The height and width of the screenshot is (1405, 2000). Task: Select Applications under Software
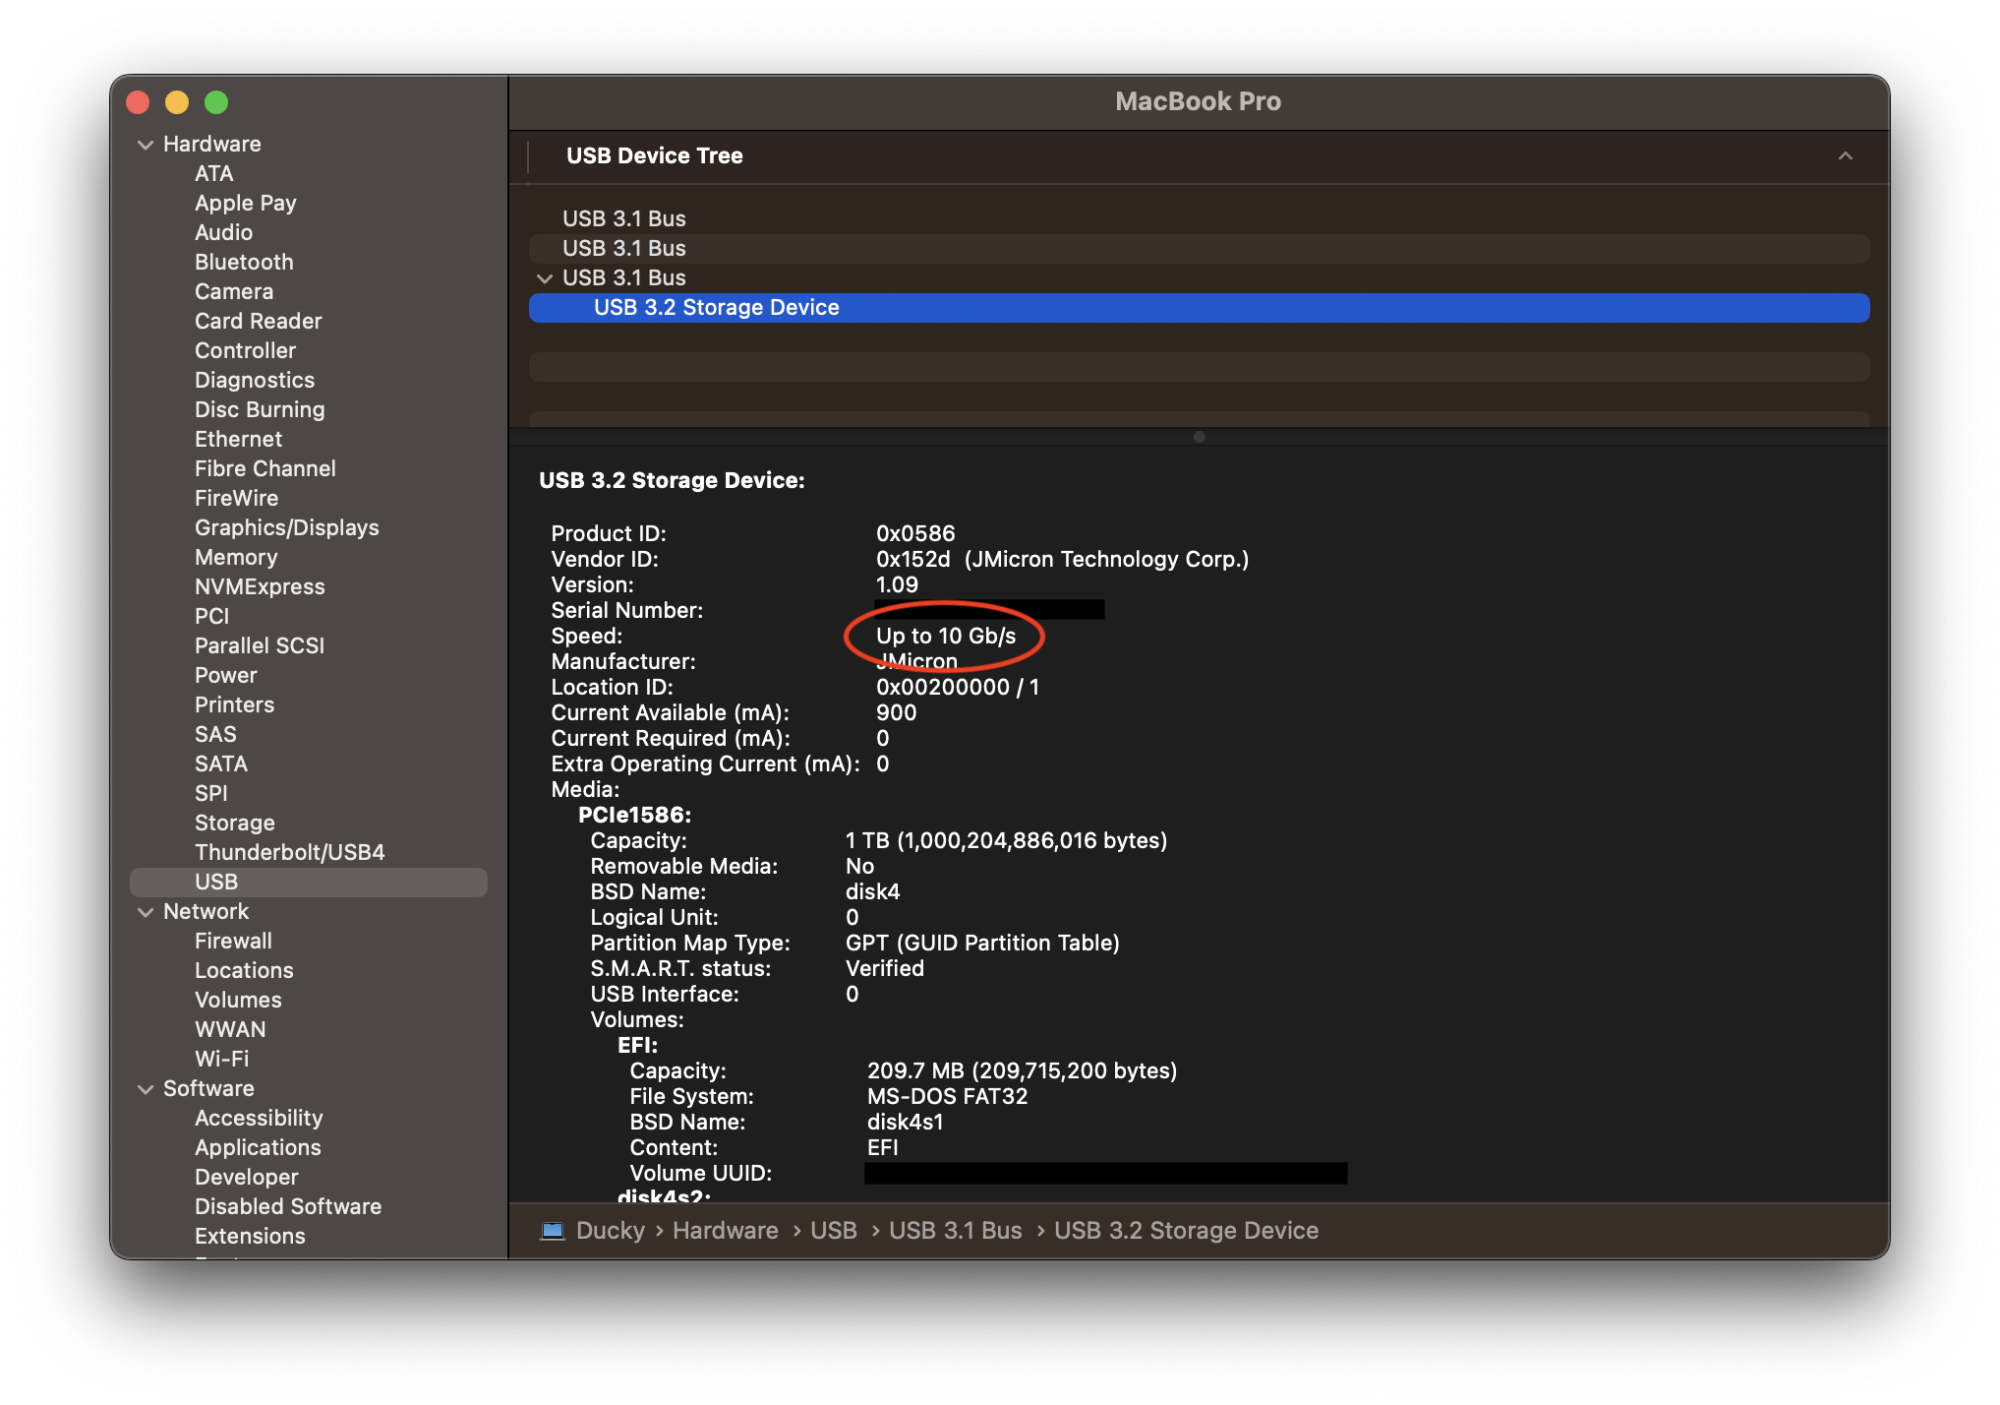click(257, 1148)
